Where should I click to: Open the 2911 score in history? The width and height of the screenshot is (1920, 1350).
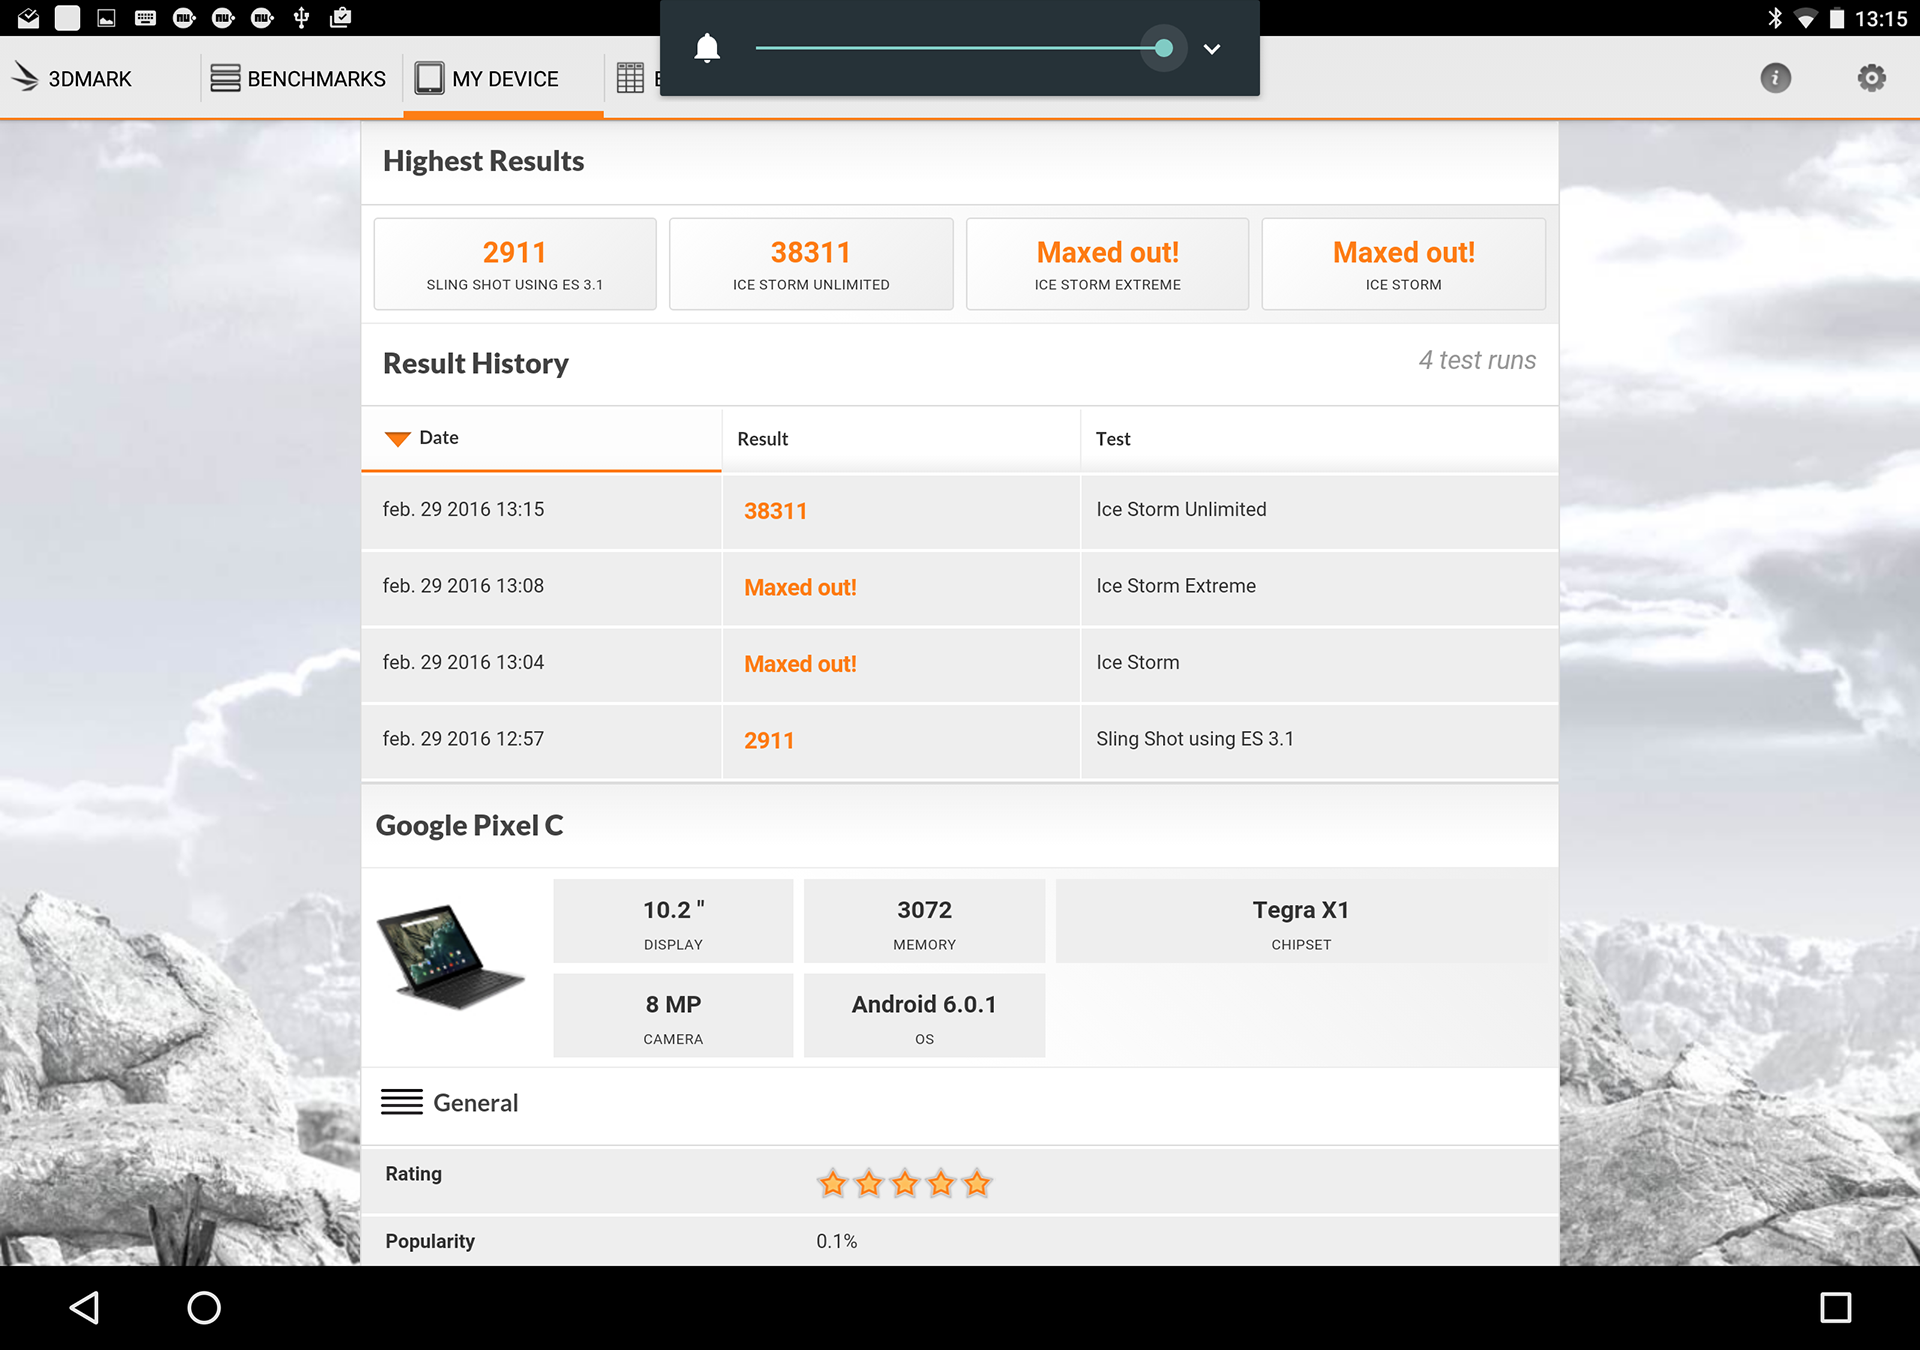[769, 741]
